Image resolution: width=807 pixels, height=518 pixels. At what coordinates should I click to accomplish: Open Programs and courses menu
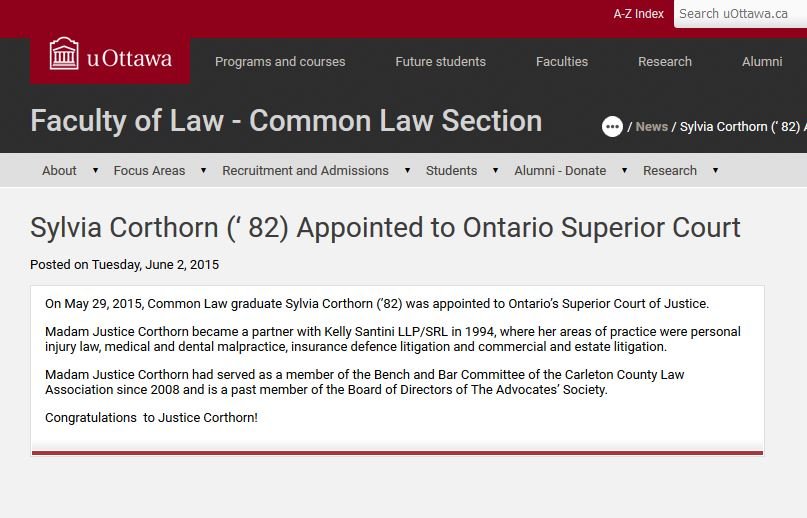(280, 62)
